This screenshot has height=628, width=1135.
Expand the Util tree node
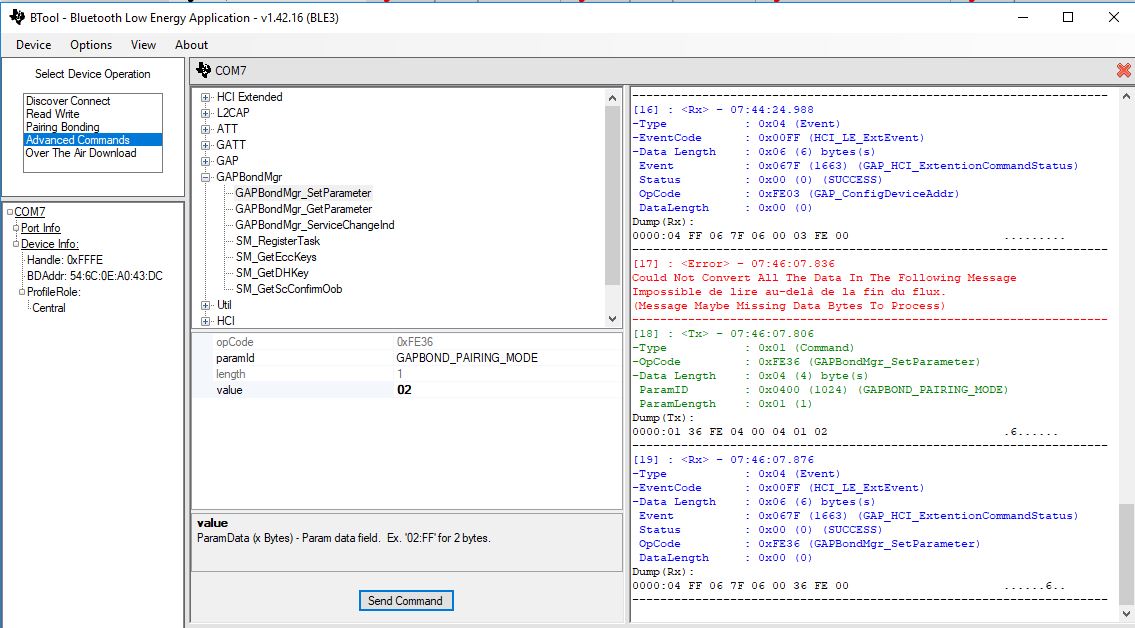click(x=206, y=305)
